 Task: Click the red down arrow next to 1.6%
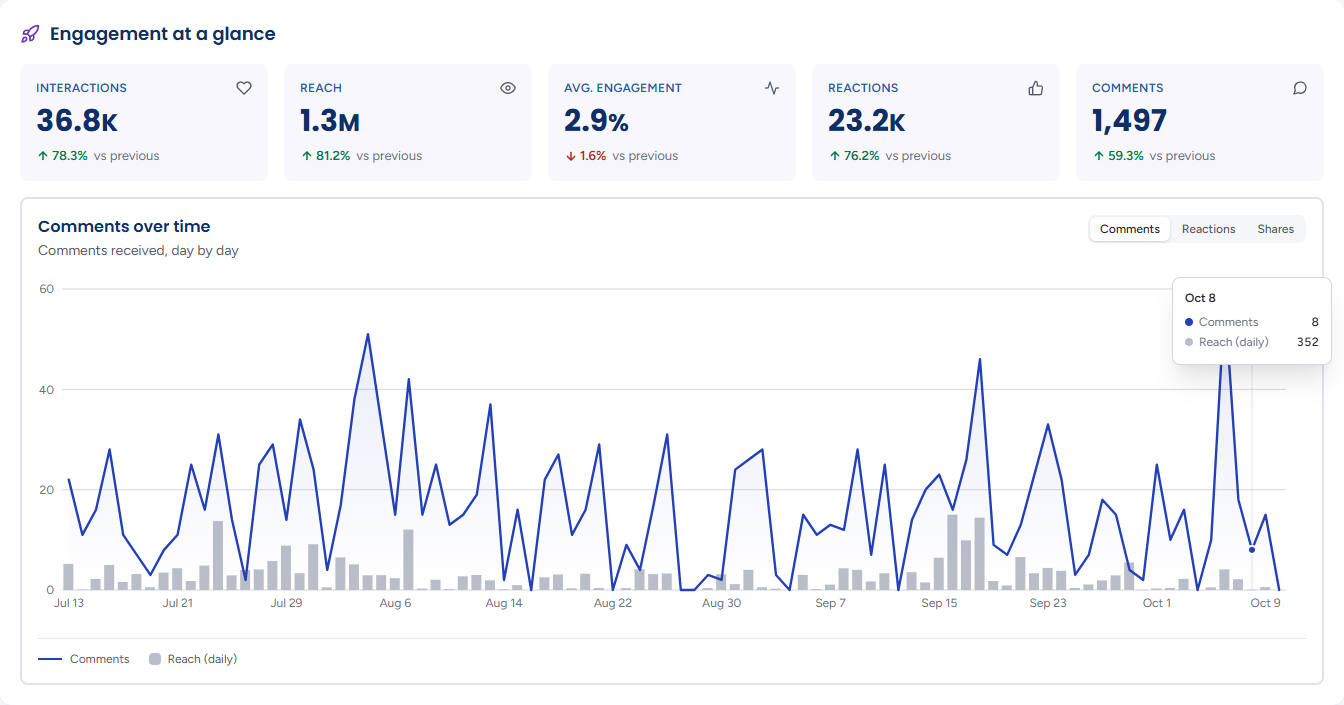[x=570, y=156]
